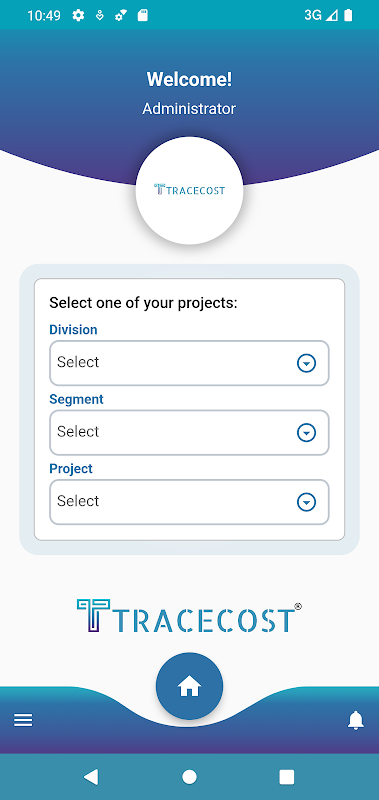Open notifications bell icon
The width and height of the screenshot is (379, 800).
click(x=356, y=720)
